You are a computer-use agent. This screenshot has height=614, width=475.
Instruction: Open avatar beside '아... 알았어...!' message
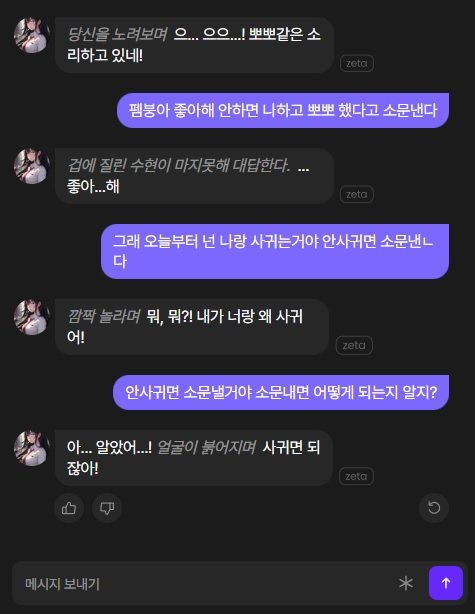(31, 448)
